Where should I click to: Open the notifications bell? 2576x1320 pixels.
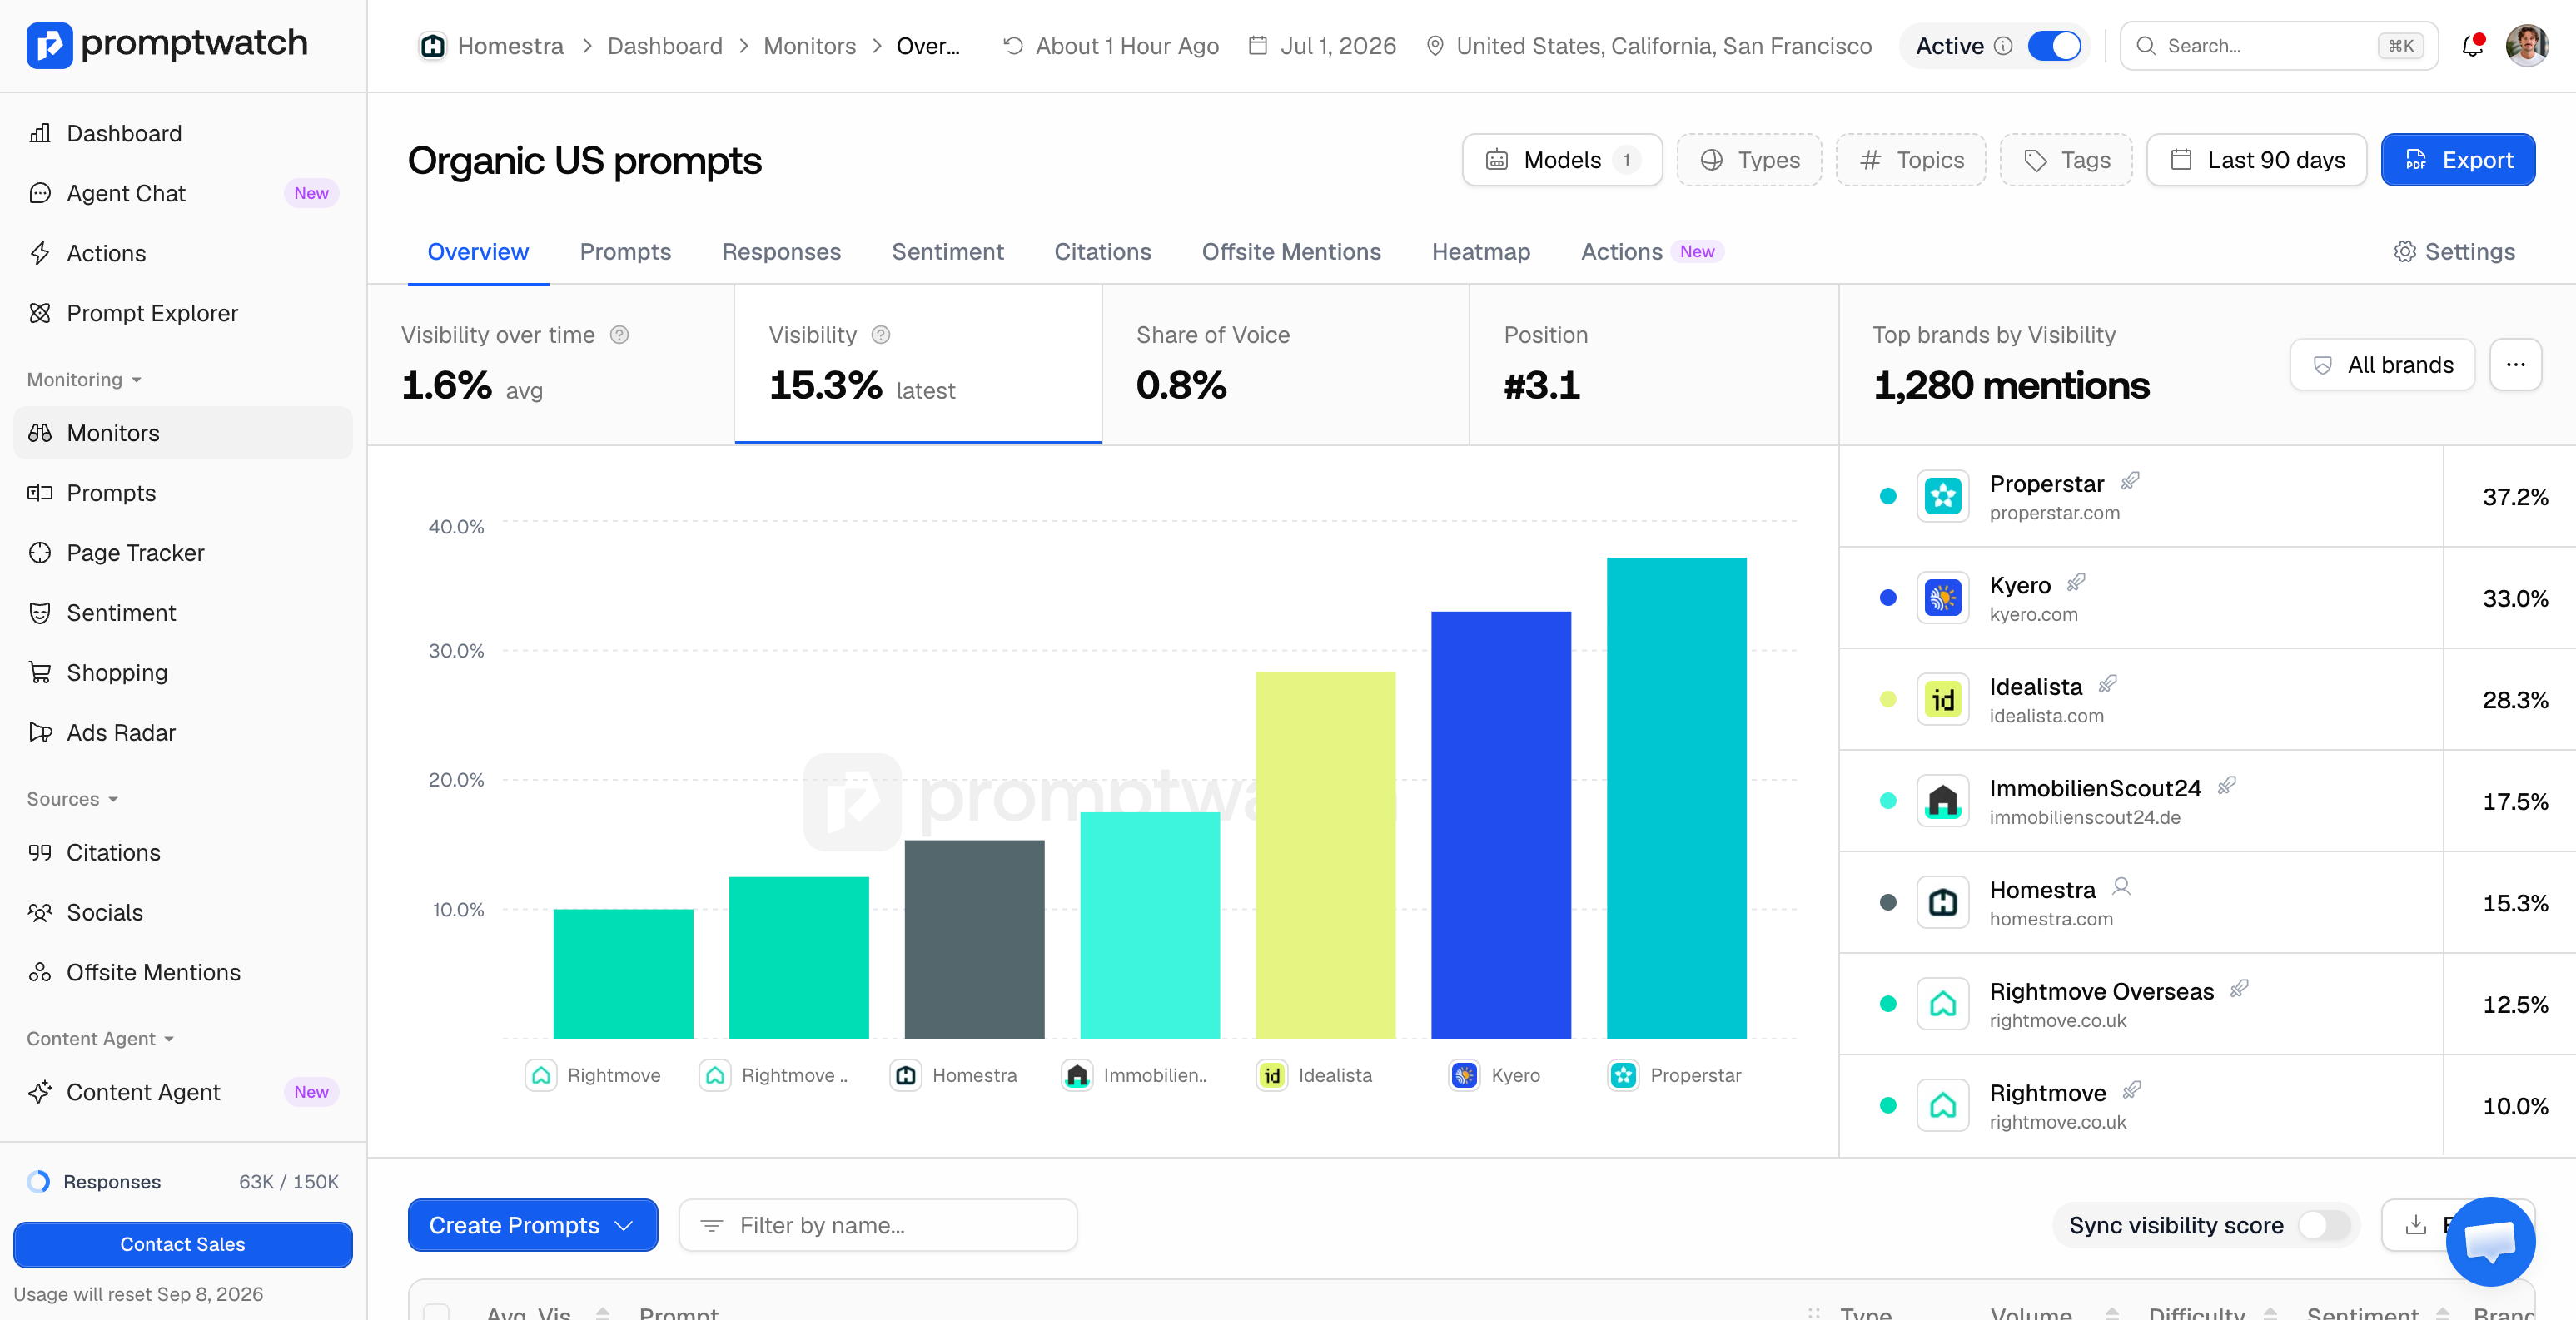pyautogui.click(x=2472, y=46)
